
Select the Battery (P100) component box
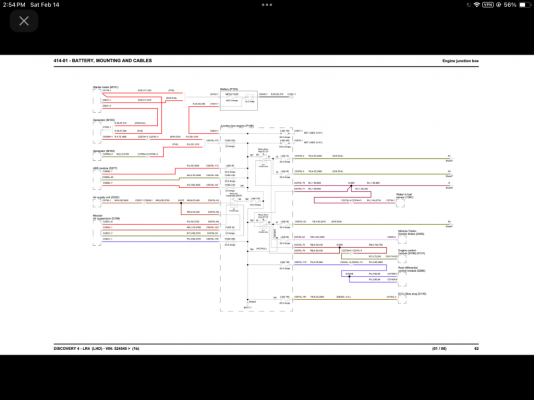239,100
